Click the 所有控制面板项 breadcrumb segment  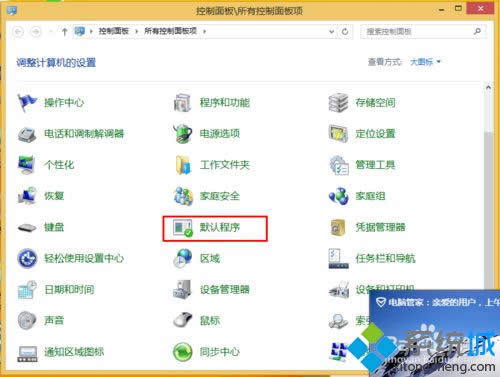(170, 31)
